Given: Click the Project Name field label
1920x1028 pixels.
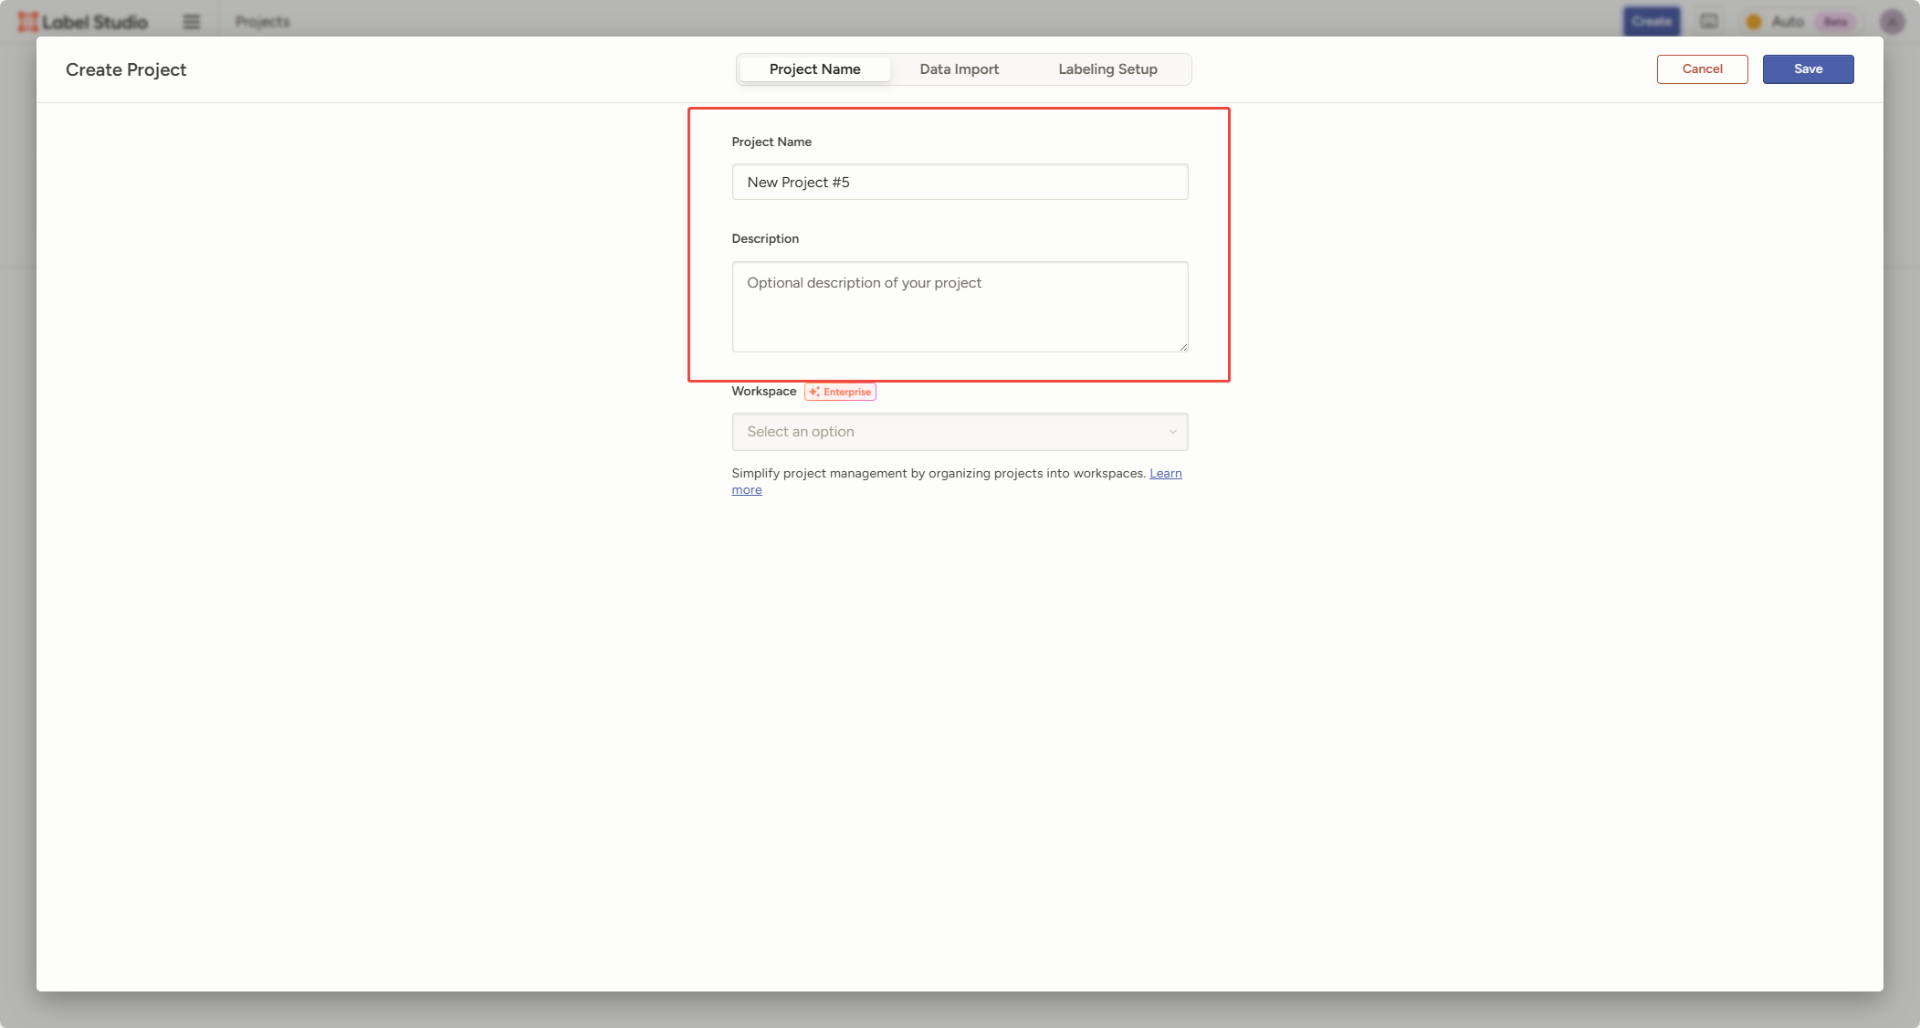Looking at the screenshot, I should 771,142.
